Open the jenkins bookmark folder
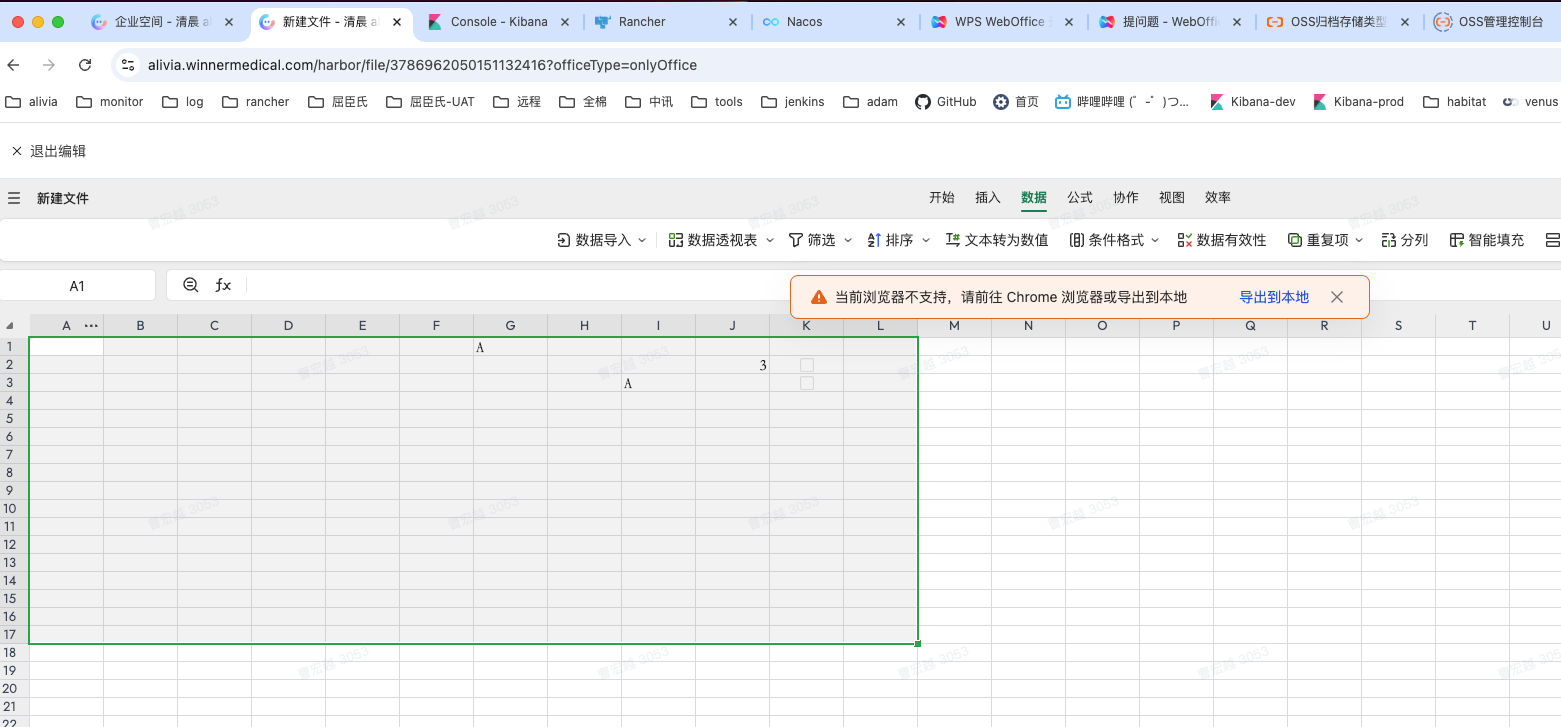This screenshot has height=727, width=1561. 793,102
